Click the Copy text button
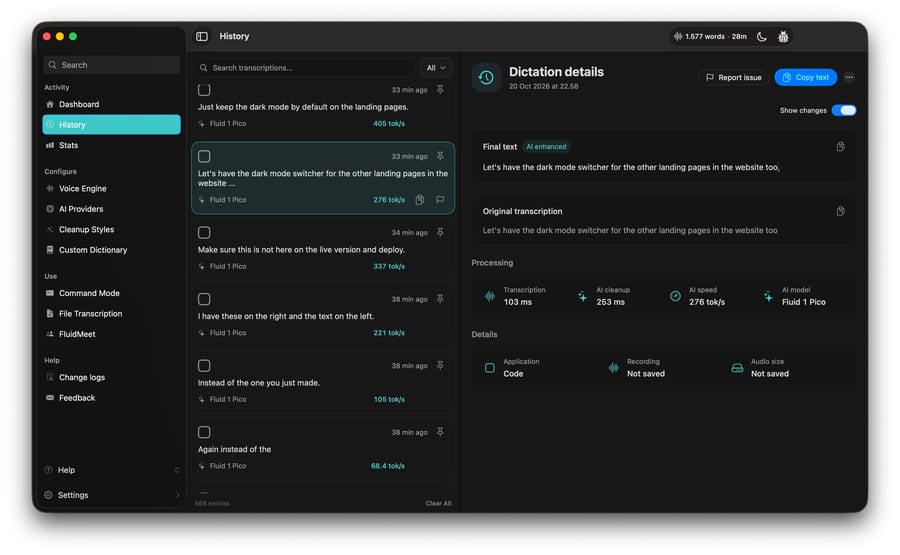 click(x=805, y=77)
